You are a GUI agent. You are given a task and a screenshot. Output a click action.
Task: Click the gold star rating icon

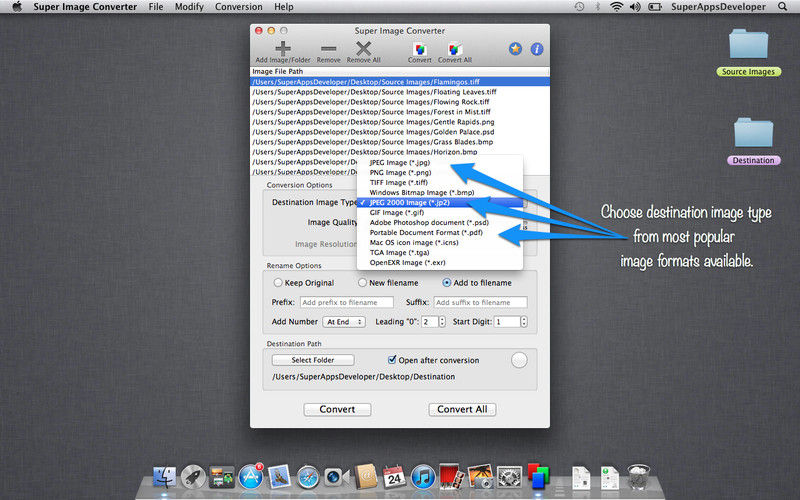point(515,48)
